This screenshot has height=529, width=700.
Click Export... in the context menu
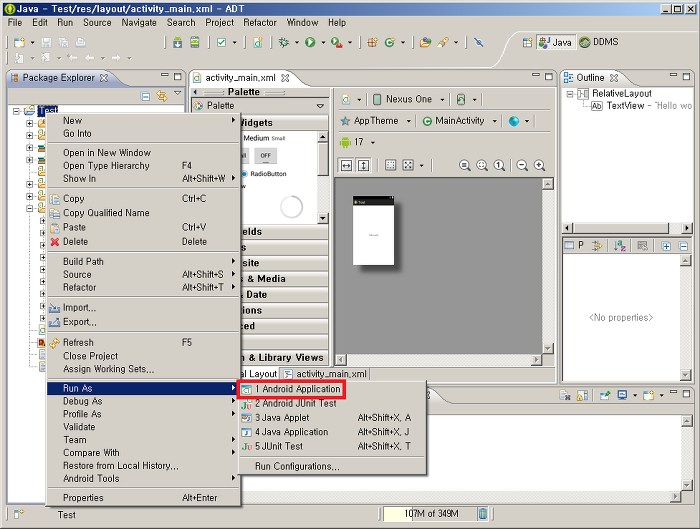143,322
